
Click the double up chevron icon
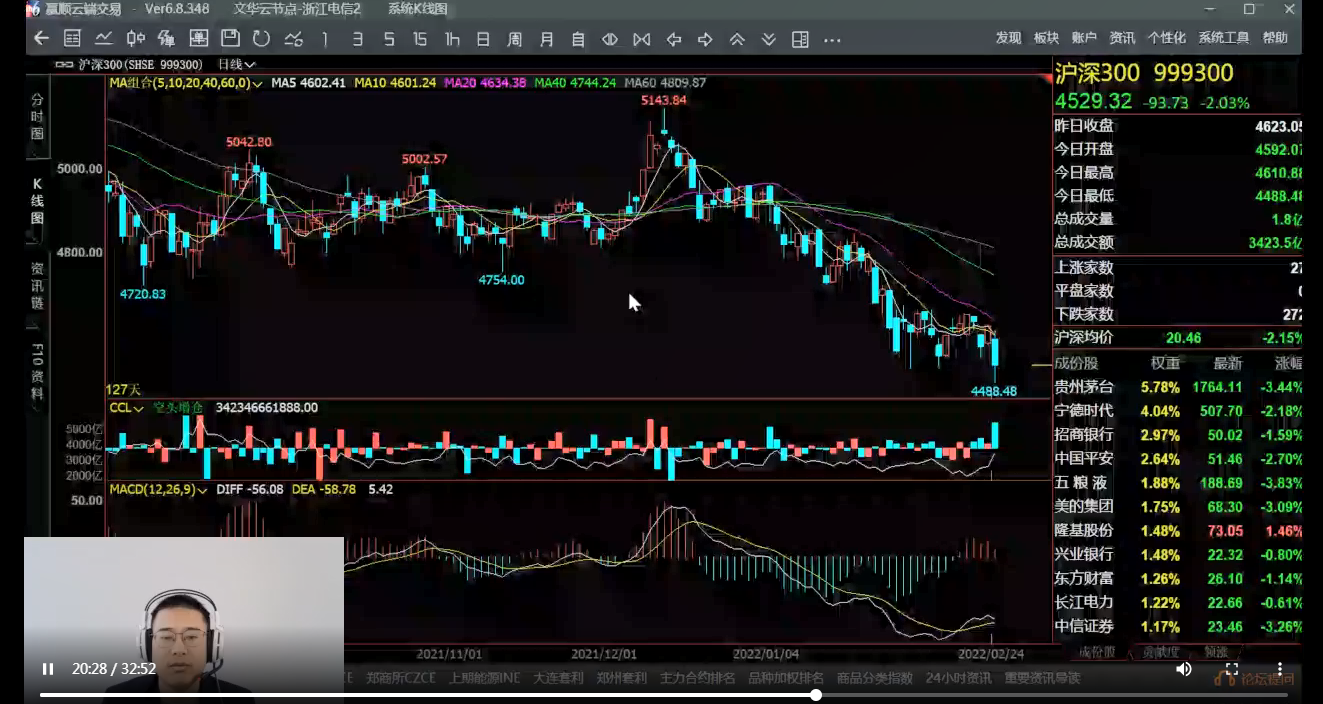(x=737, y=39)
